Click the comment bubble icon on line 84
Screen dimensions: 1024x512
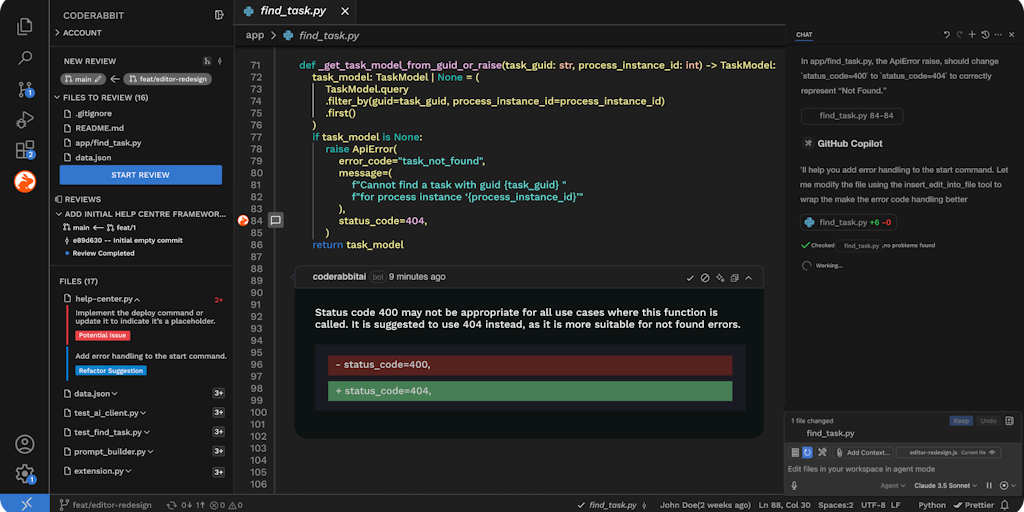point(276,220)
